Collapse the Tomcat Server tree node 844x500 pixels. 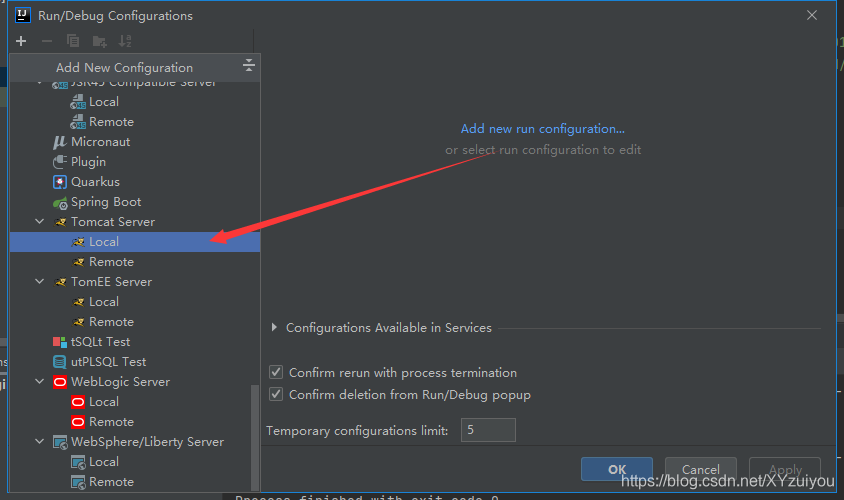point(39,221)
